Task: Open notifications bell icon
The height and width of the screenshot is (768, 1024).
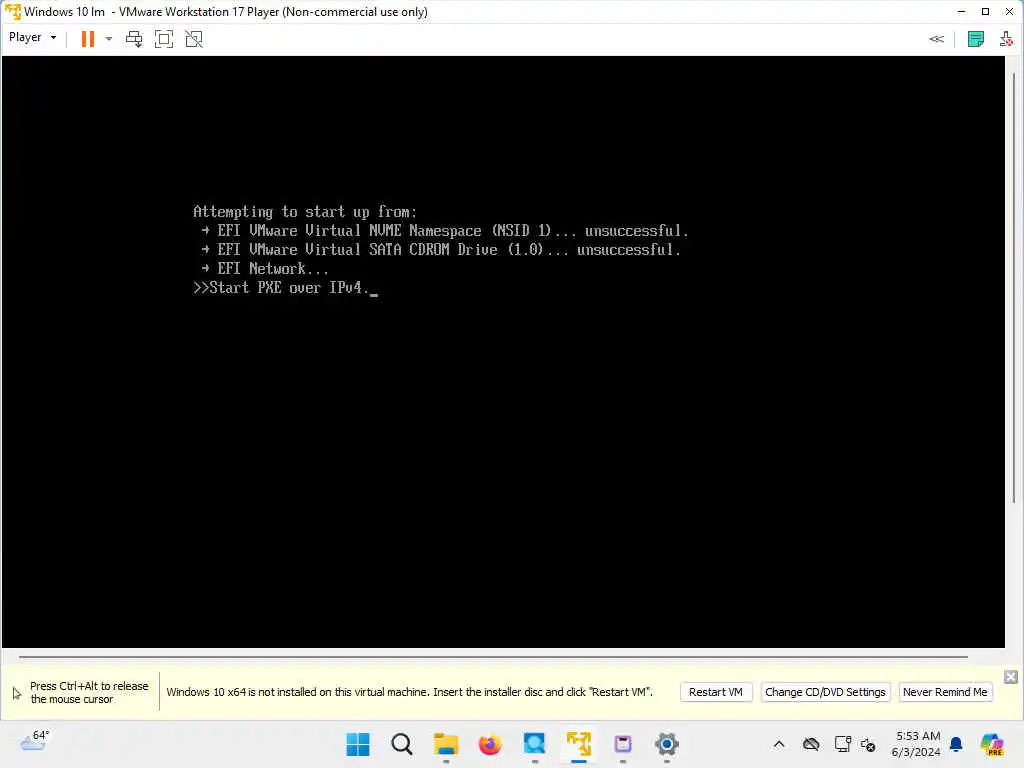Action: (x=956, y=744)
